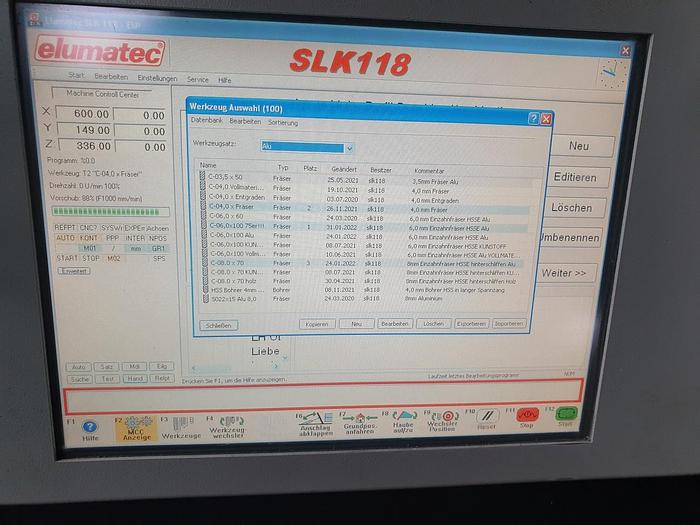This screenshot has width=700, height=525.
Task: Click the Y position field 149.00
Action: (86, 130)
